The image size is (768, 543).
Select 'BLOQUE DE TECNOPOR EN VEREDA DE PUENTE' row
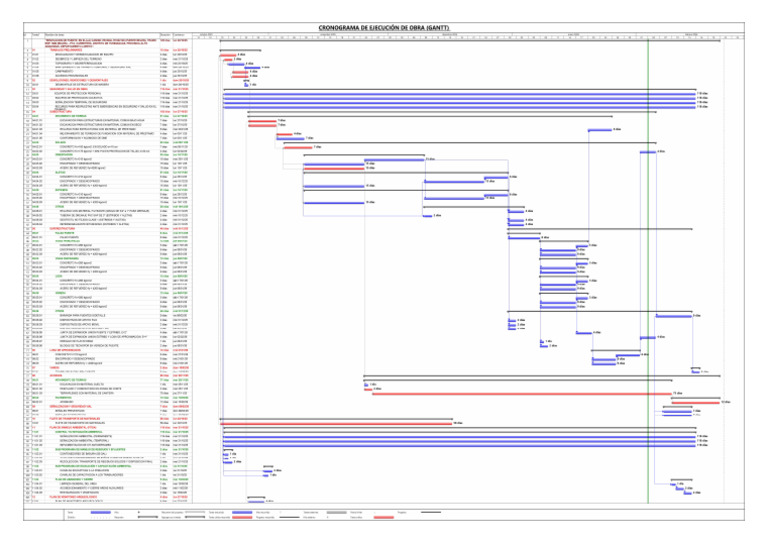click(x=108, y=346)
